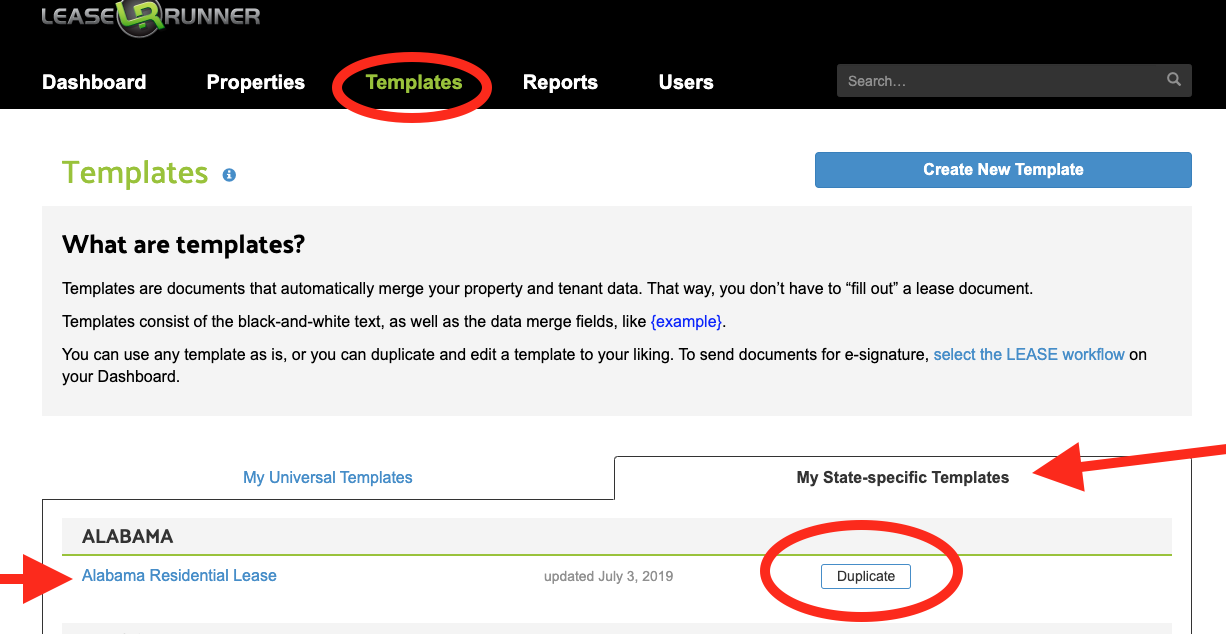Click the 'updated July 3, 2019' text
This screenshot has width=1226, height=634.
(x=608, y=577)
